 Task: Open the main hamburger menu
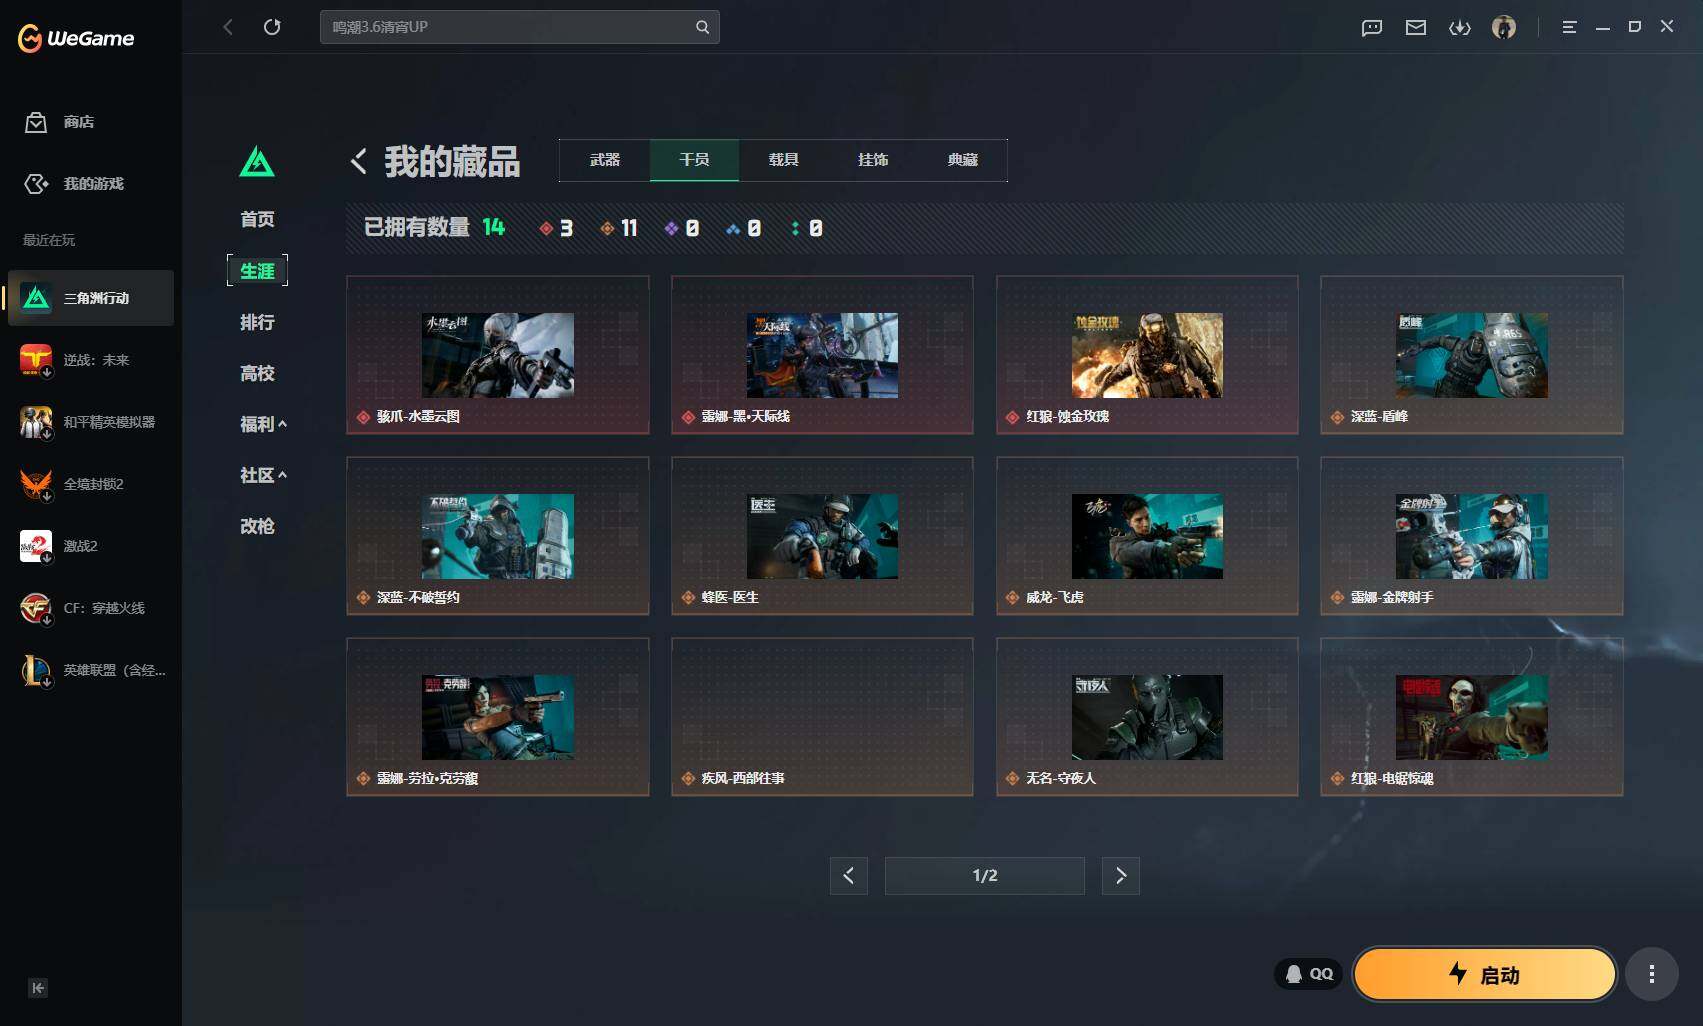click(x=1569, y=27)
